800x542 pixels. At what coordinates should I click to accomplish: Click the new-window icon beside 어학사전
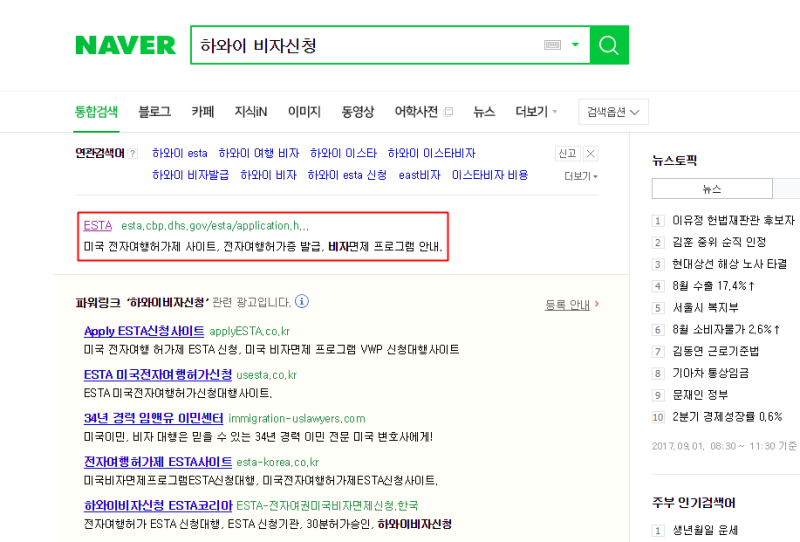pyautogui.click(x=448, y=112)
